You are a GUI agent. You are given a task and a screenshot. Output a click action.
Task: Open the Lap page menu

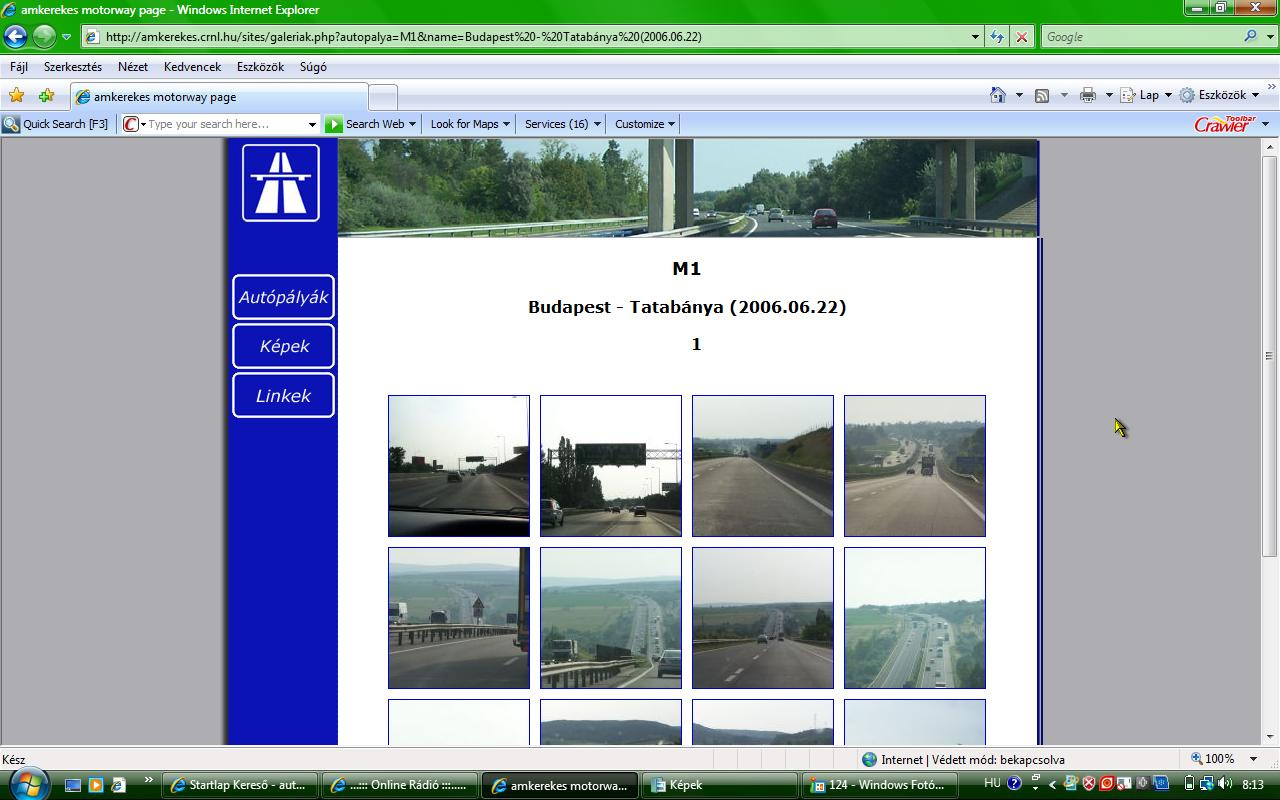pyautogui.click(x=1146, y=95)
